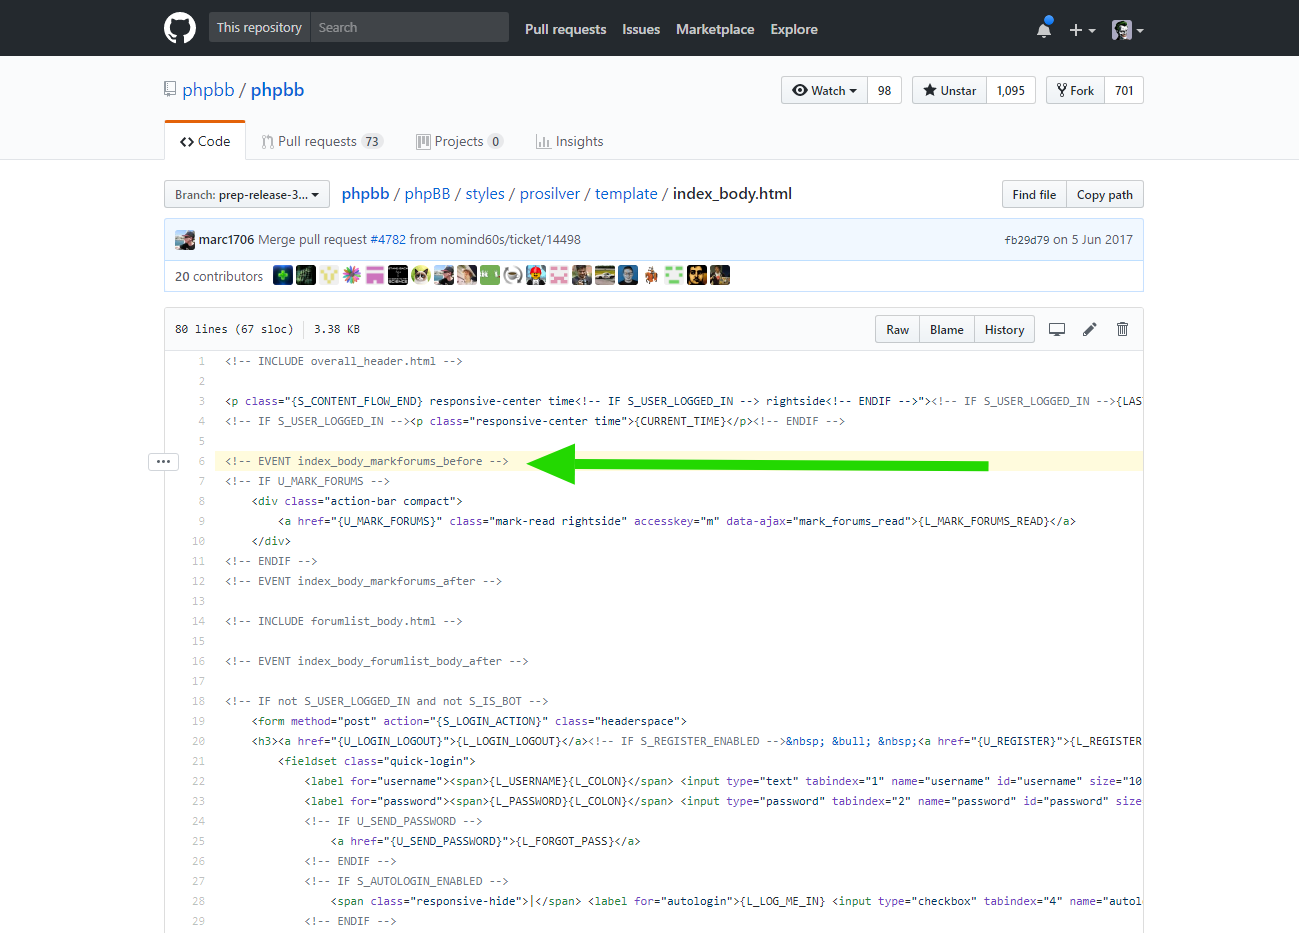1299x933 pixels.
Task: Click 'EVENT index_body_forumlist_body_after' code line
Action: (x=377, y=661)
